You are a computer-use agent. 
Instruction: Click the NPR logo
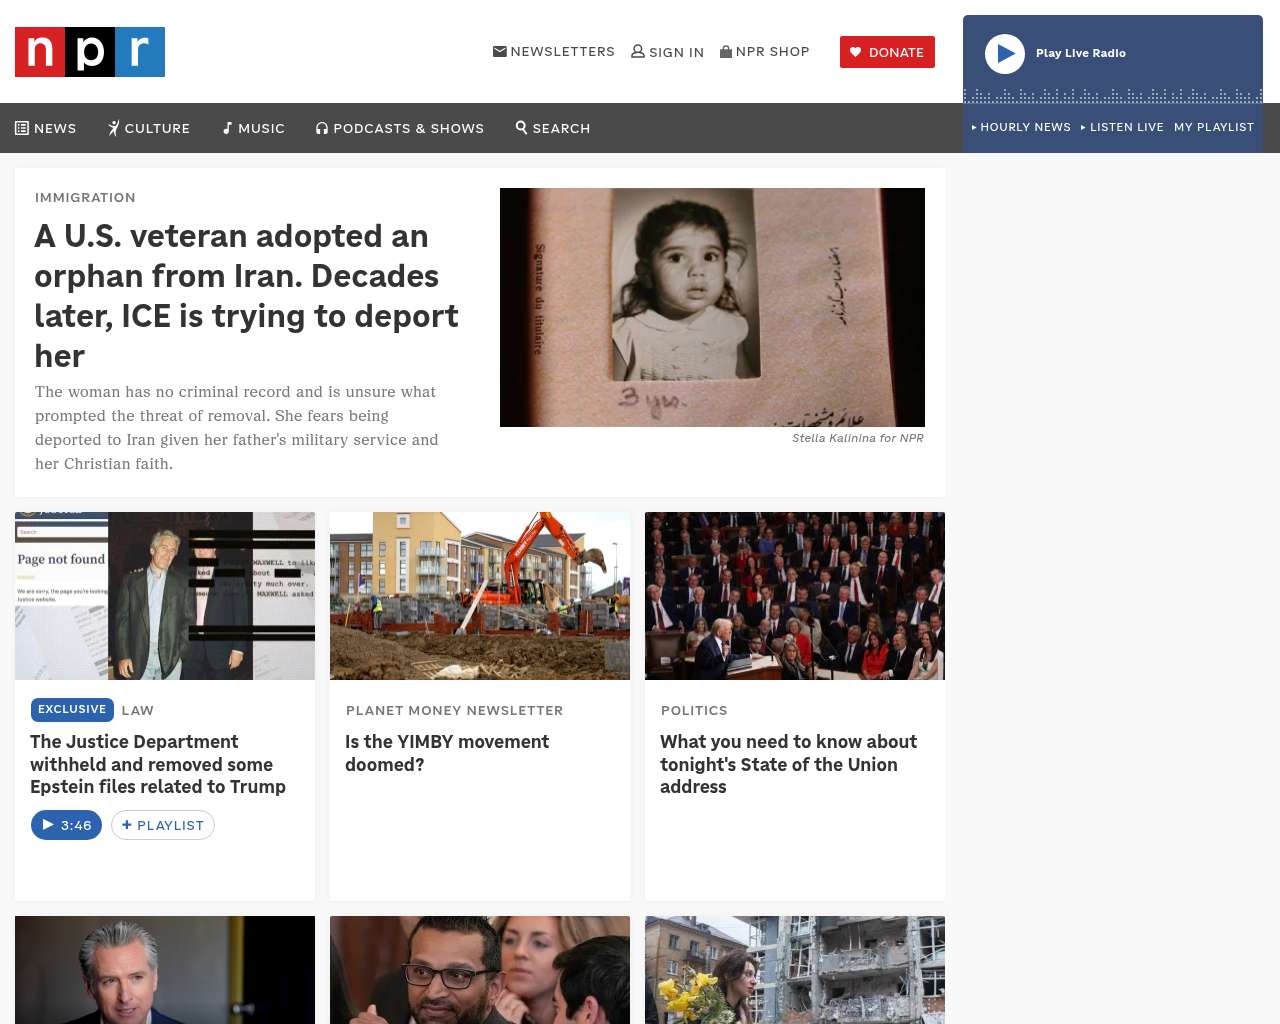pyautogui.click(x=90, y=52)
